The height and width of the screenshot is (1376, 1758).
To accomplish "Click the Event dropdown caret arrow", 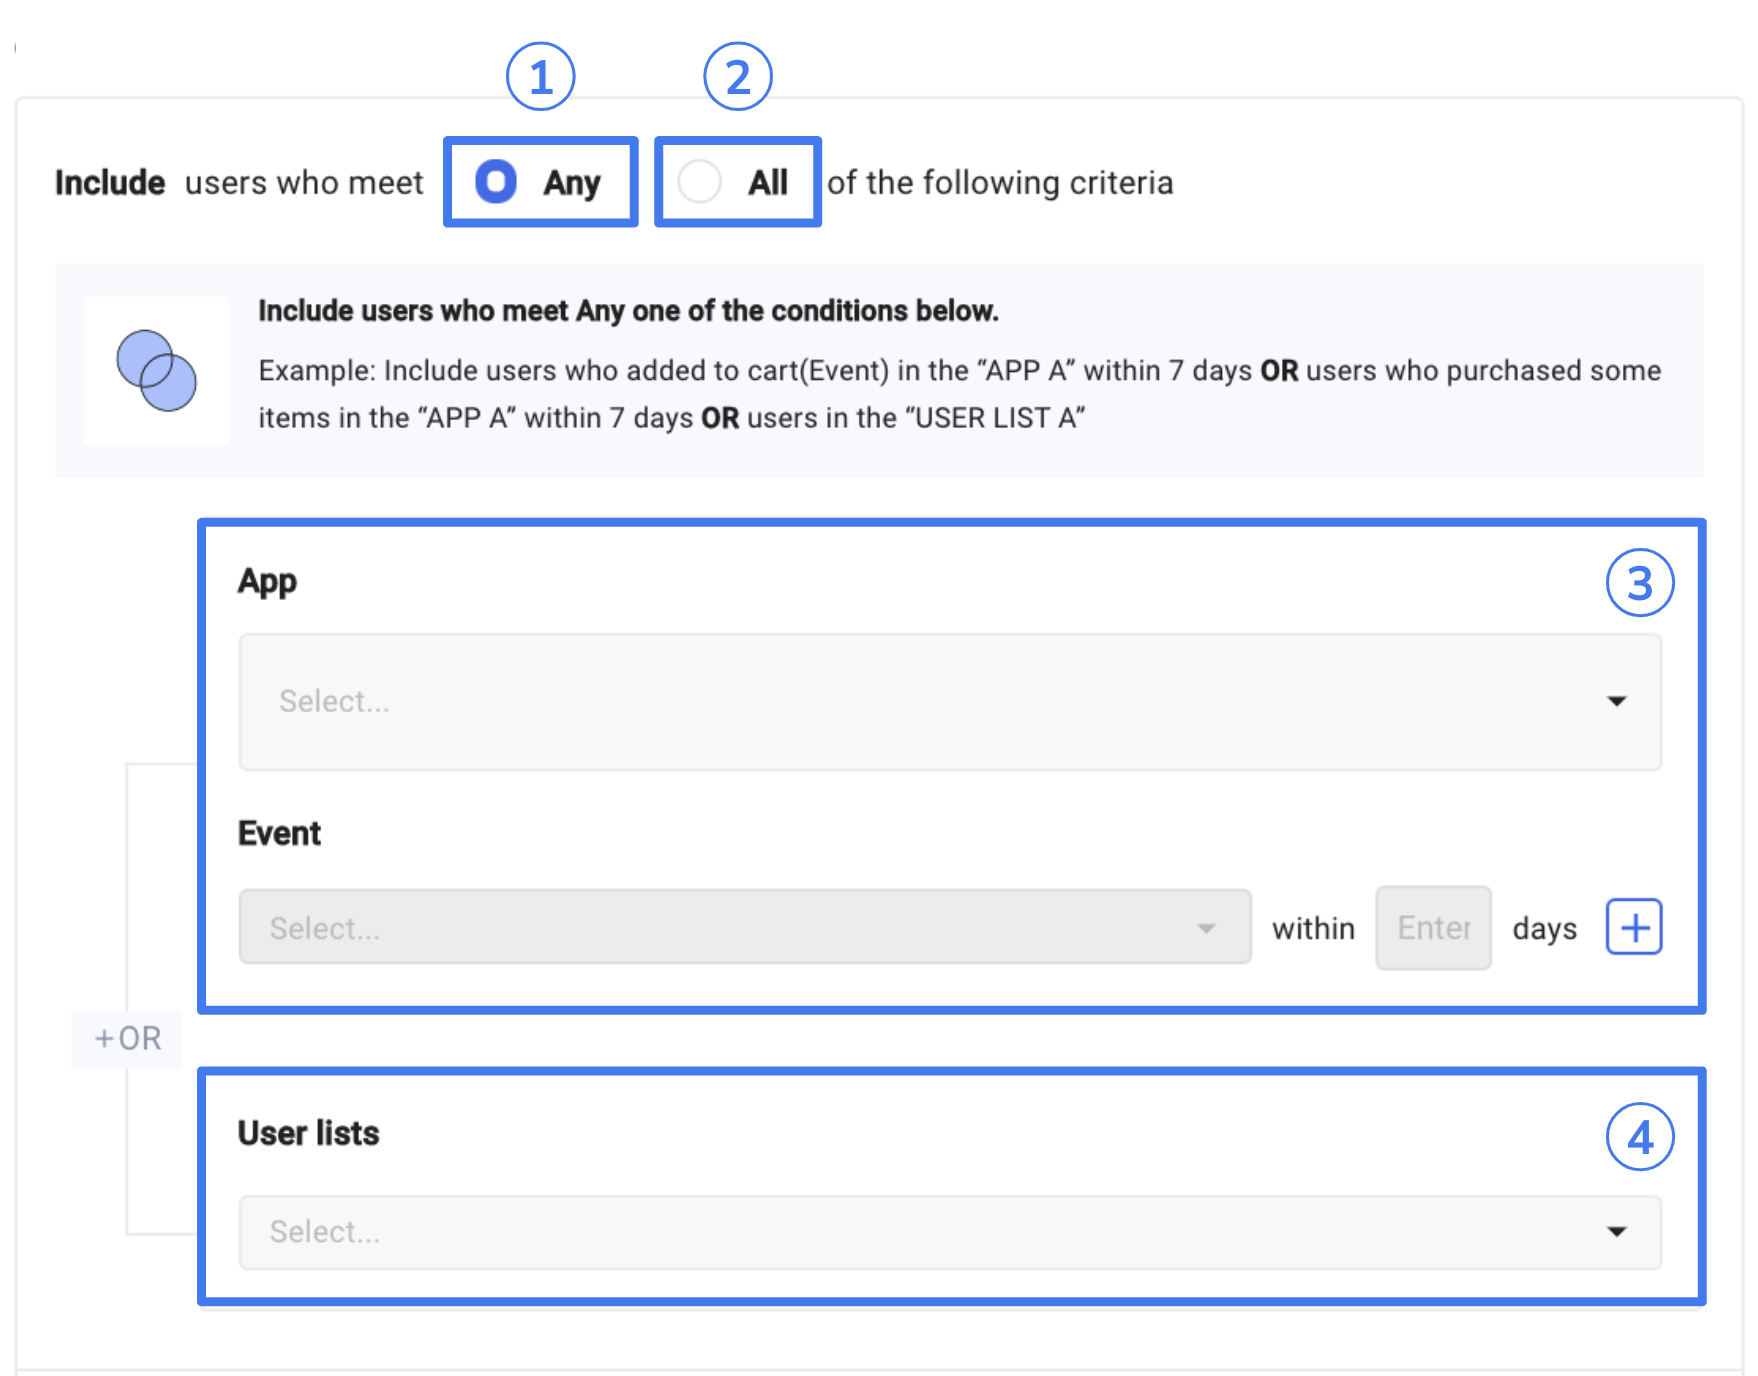I will click(x=1206, y=928).
